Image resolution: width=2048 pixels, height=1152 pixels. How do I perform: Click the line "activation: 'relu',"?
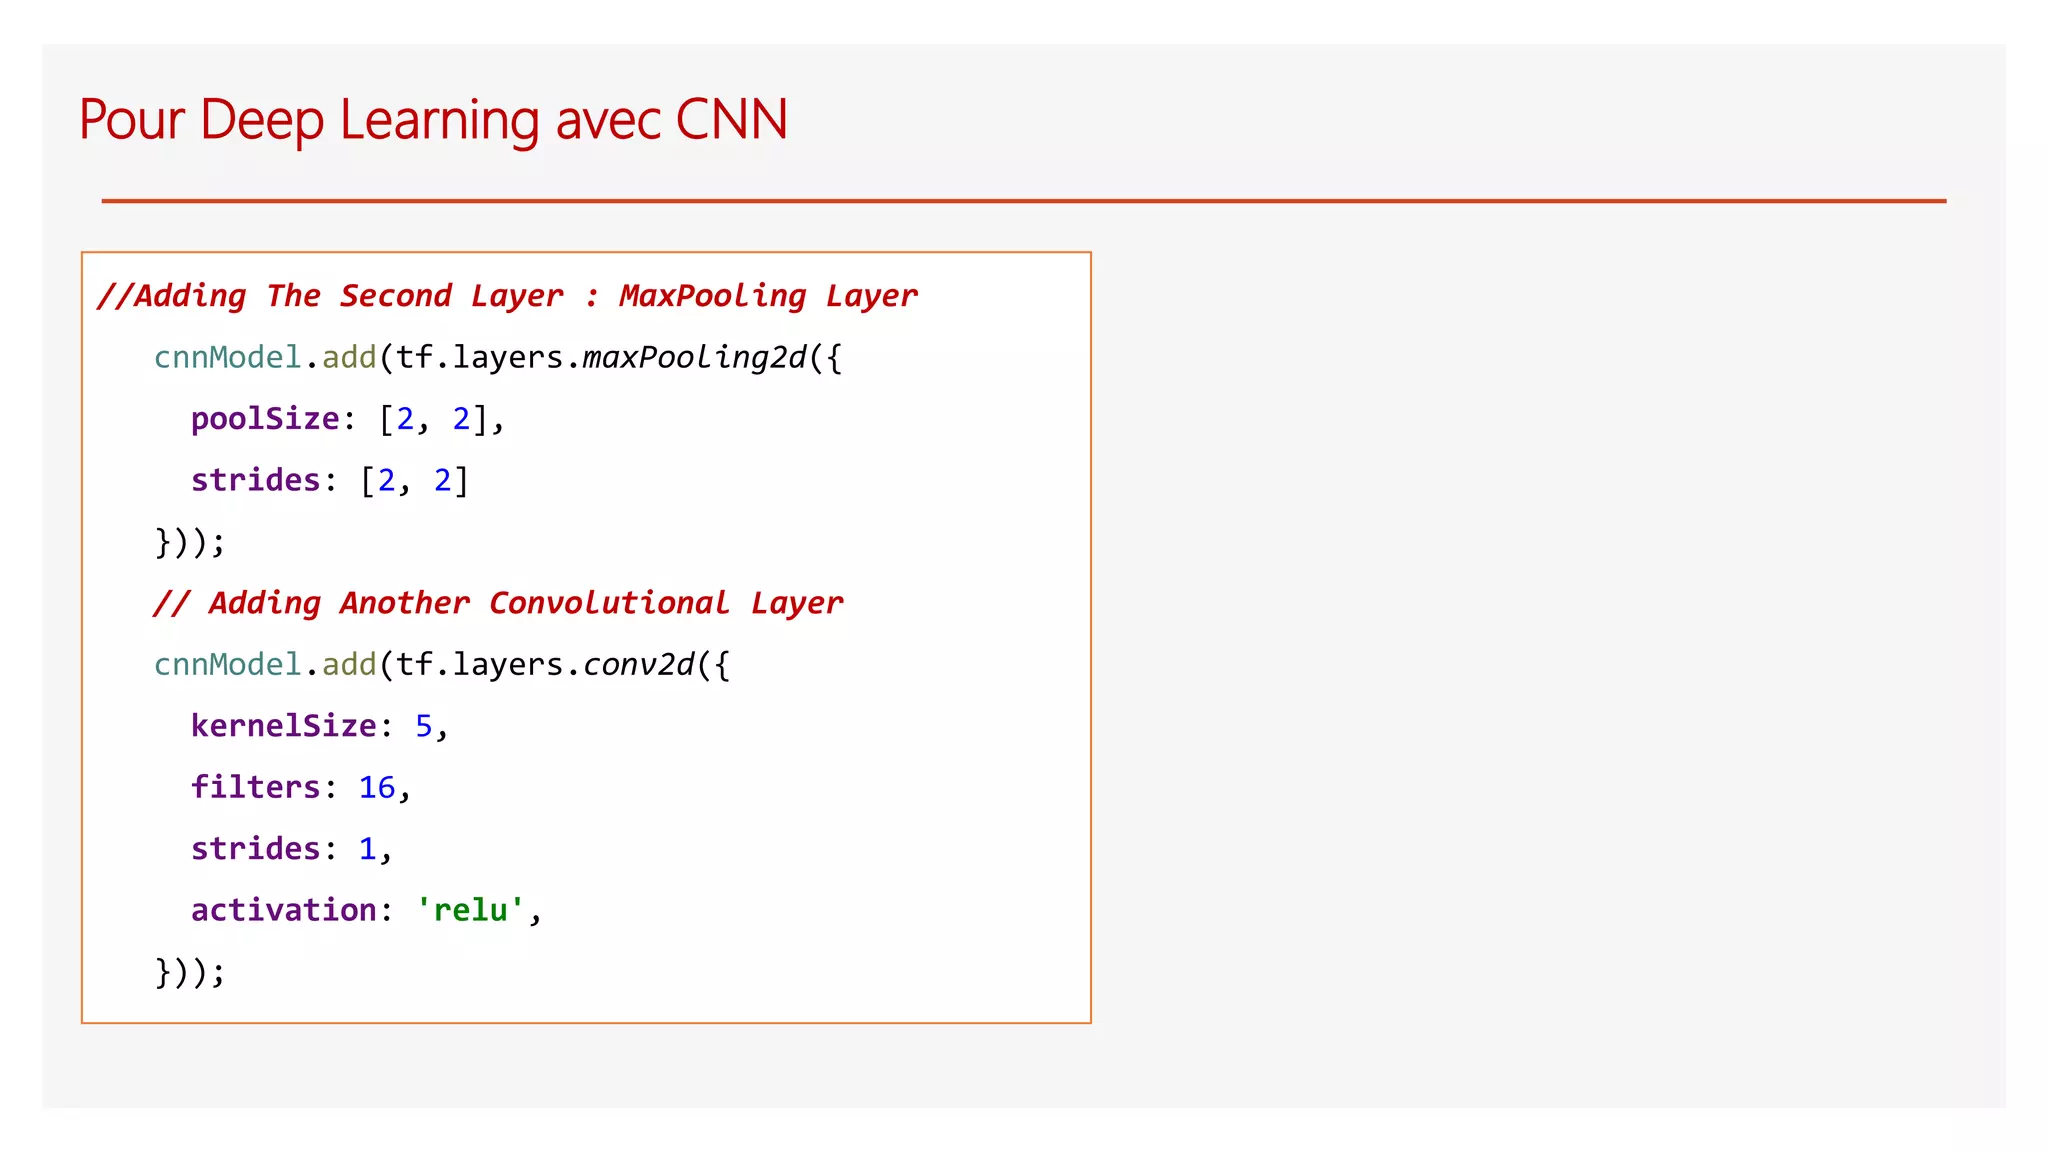[x=367, y=910]
